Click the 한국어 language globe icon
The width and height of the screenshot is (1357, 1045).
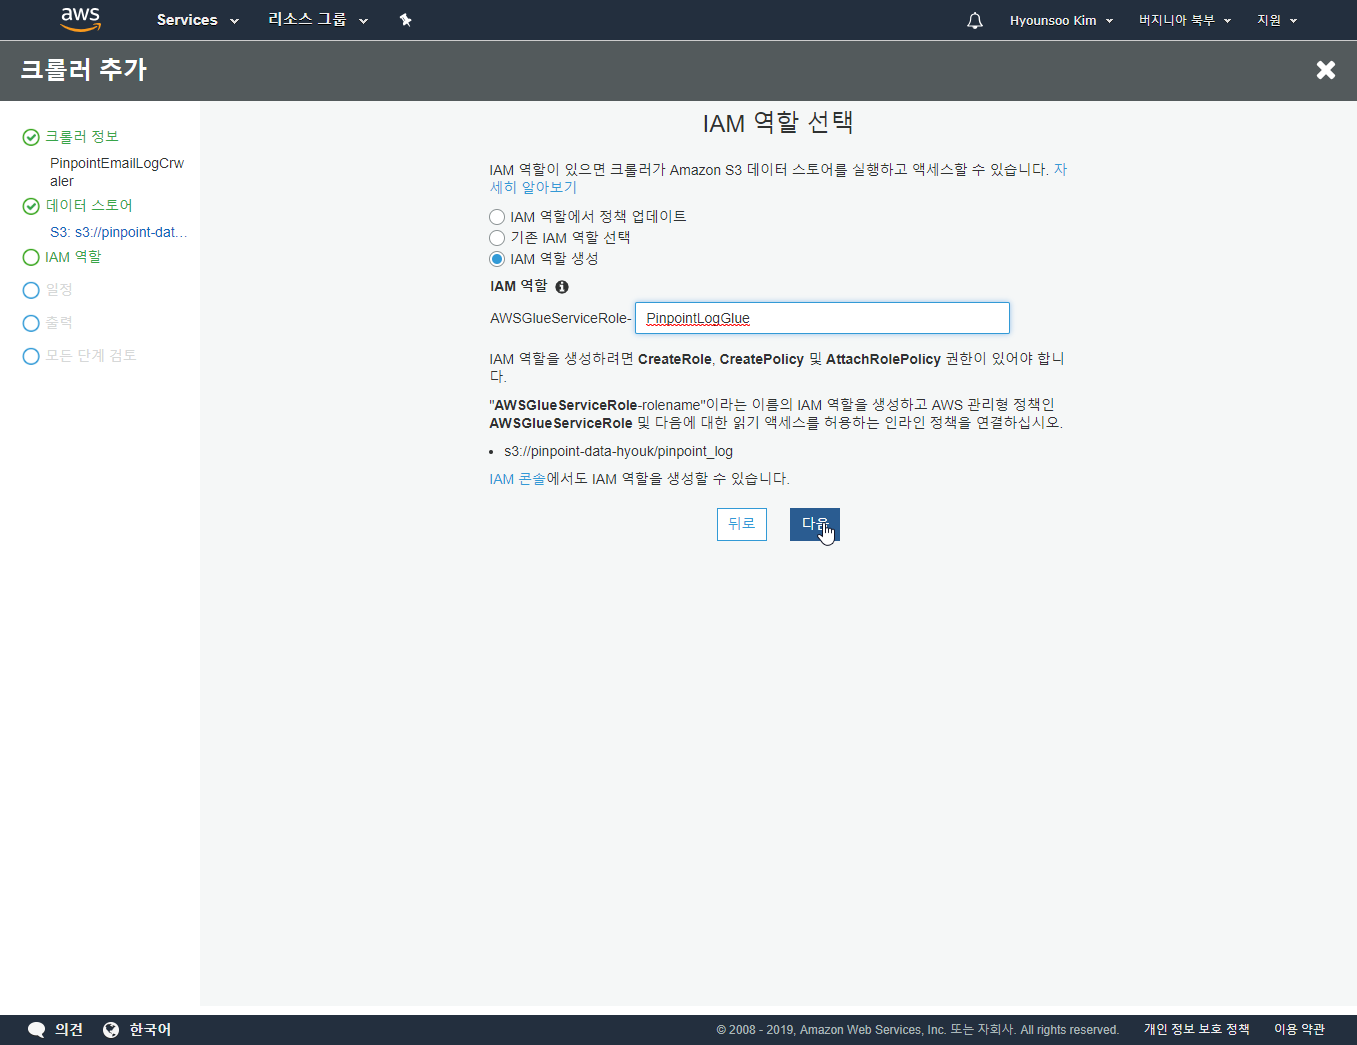(x=111, y=1030)
